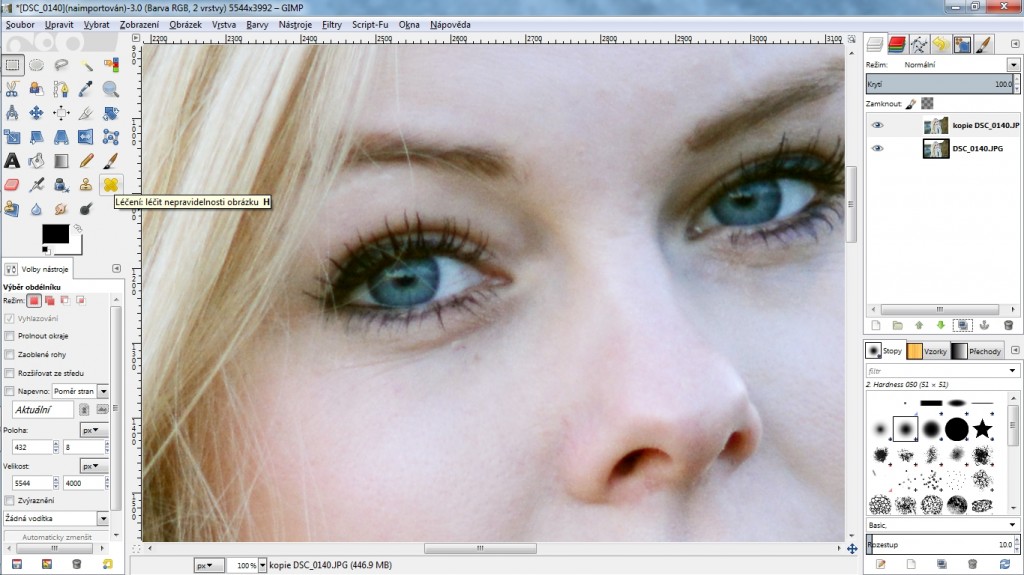Pick the Color Picker eyedropper tool
Image resolution: width=1024 pixels, height=575 pixels.
pyautogui.click(x=86, y=89)
